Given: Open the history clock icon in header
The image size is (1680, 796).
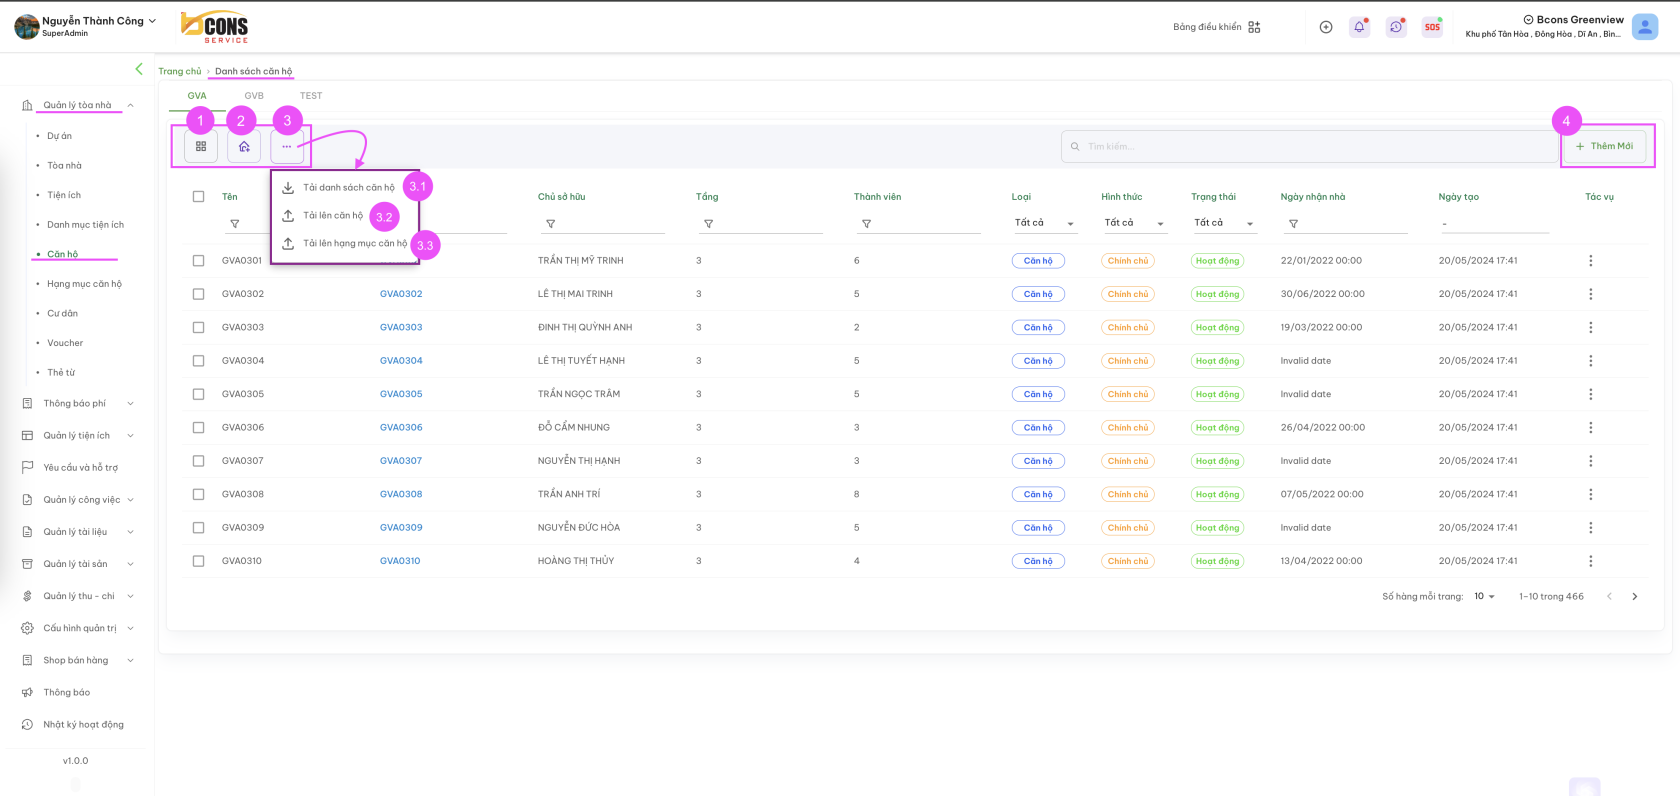Looking at the screenshot, I should [1396, 27].
